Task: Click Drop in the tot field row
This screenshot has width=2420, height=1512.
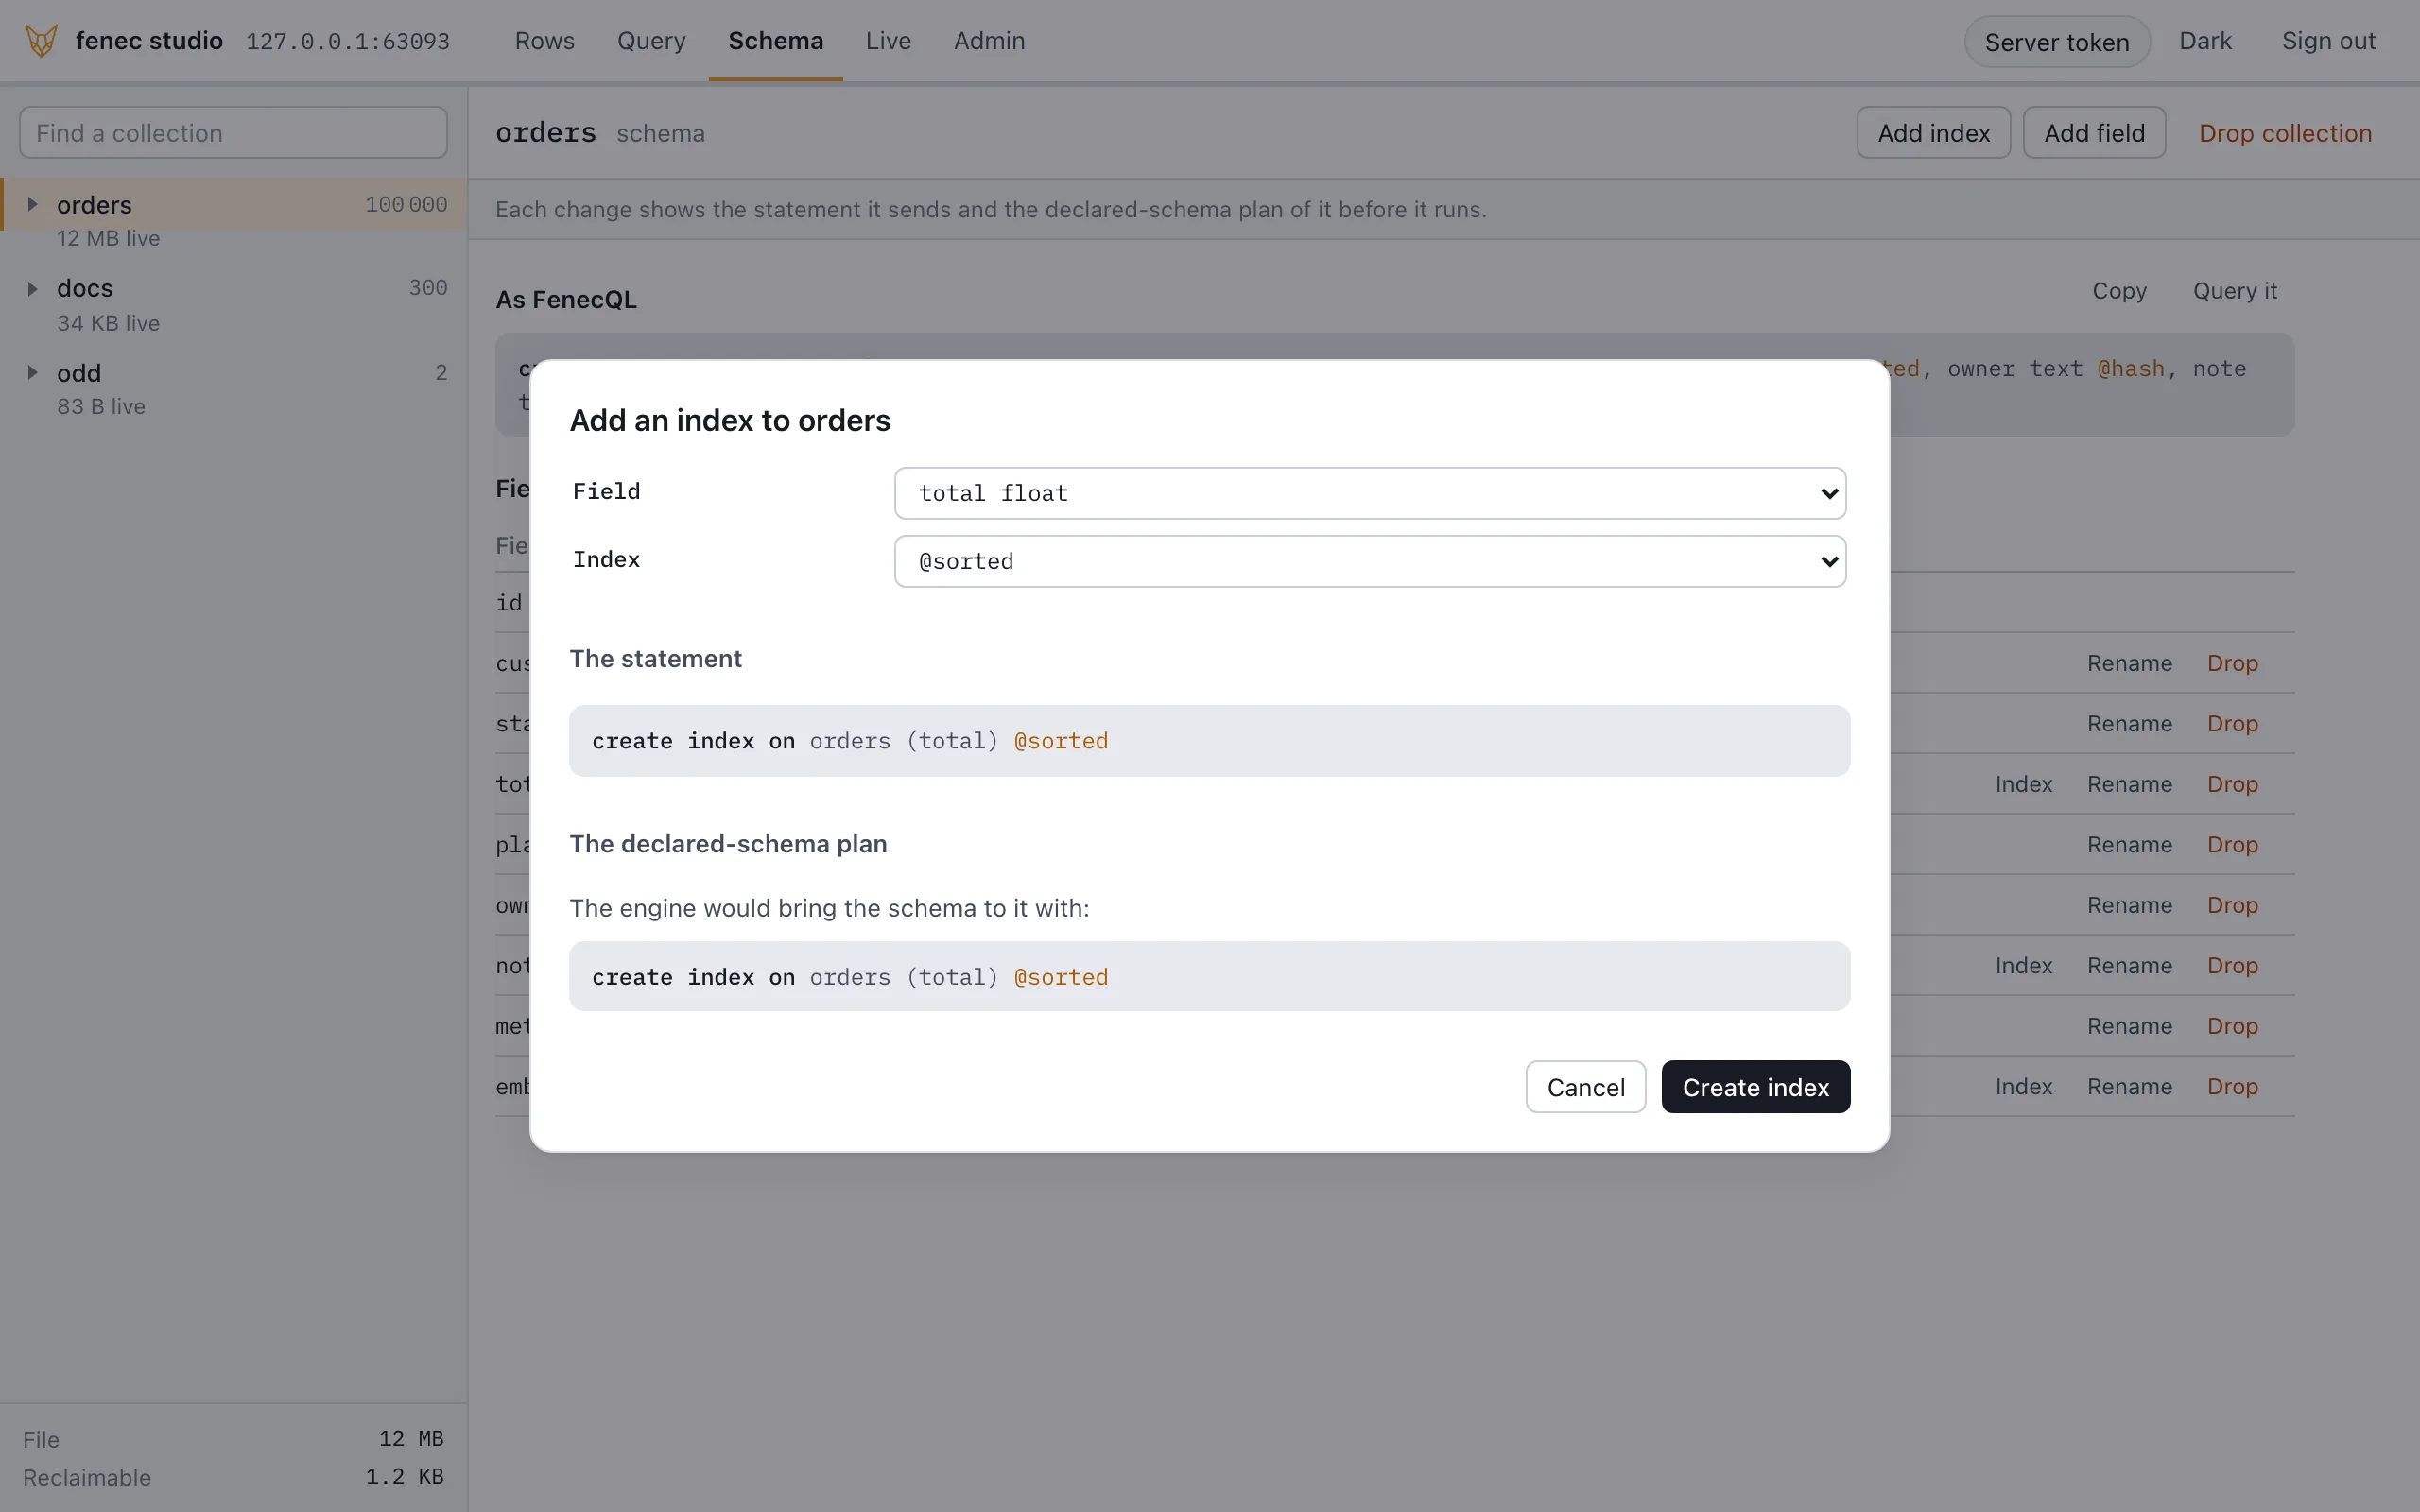Action: click(x=2232, y=785)
